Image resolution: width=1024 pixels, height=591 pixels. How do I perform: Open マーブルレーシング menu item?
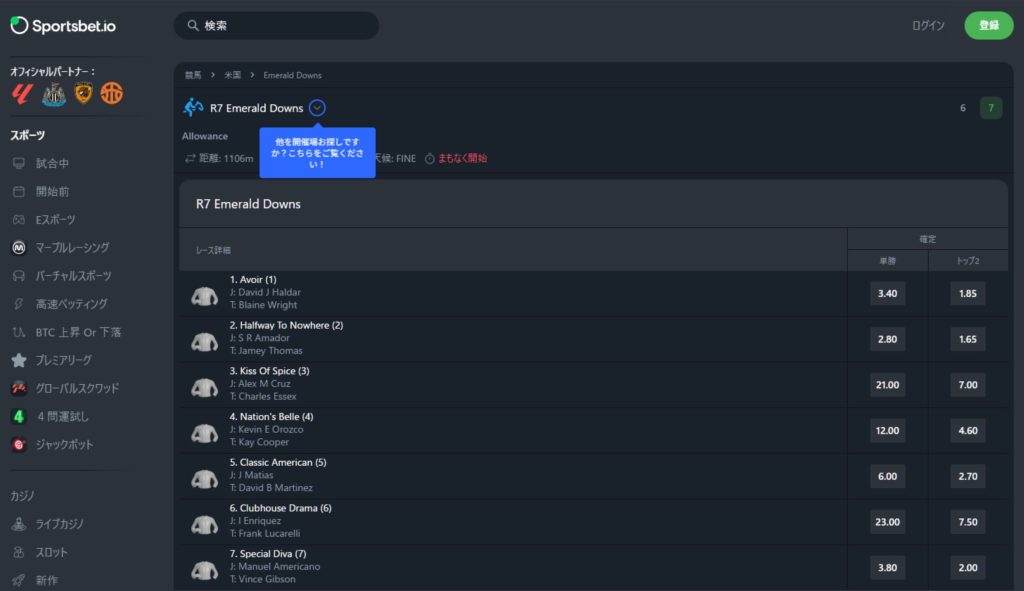click(72, 248)
